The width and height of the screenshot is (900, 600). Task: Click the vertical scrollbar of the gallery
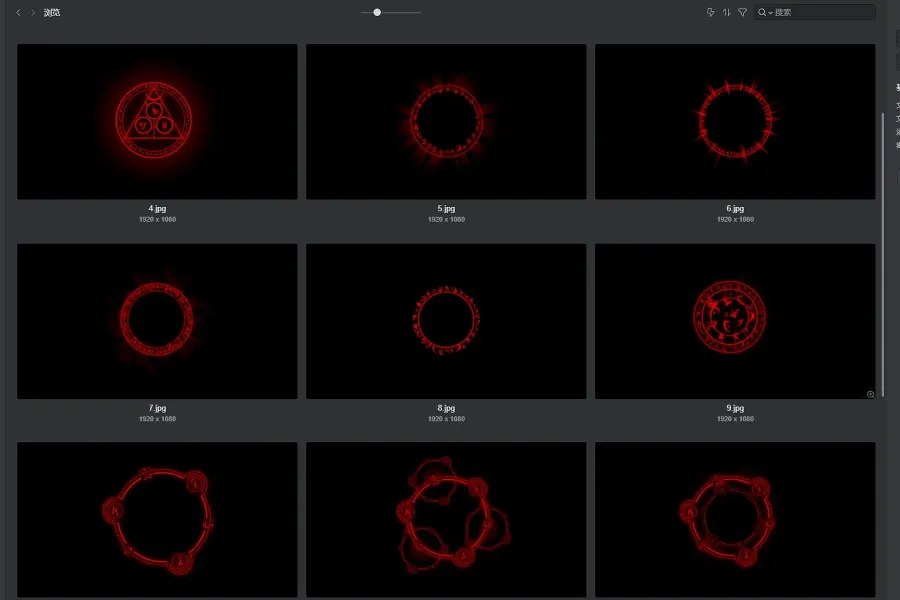point(882,250)
